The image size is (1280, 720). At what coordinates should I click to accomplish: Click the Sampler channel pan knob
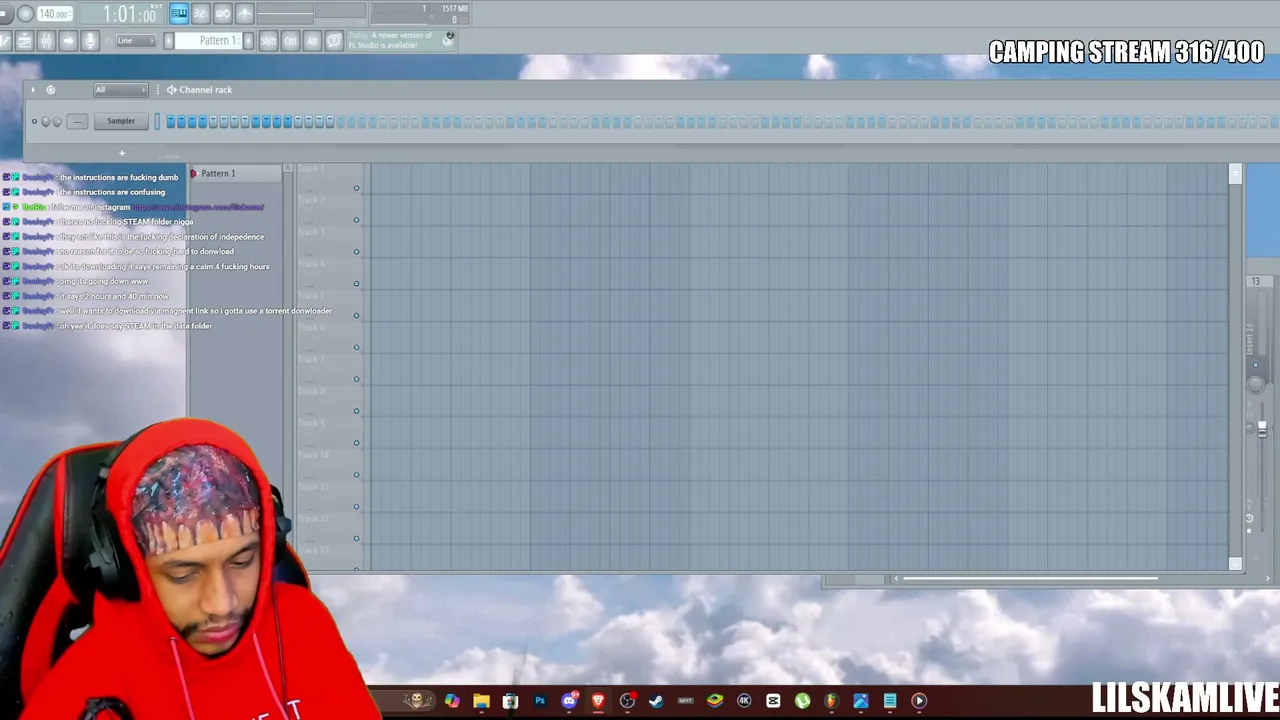pyautogui.click(x=46, y=122)
